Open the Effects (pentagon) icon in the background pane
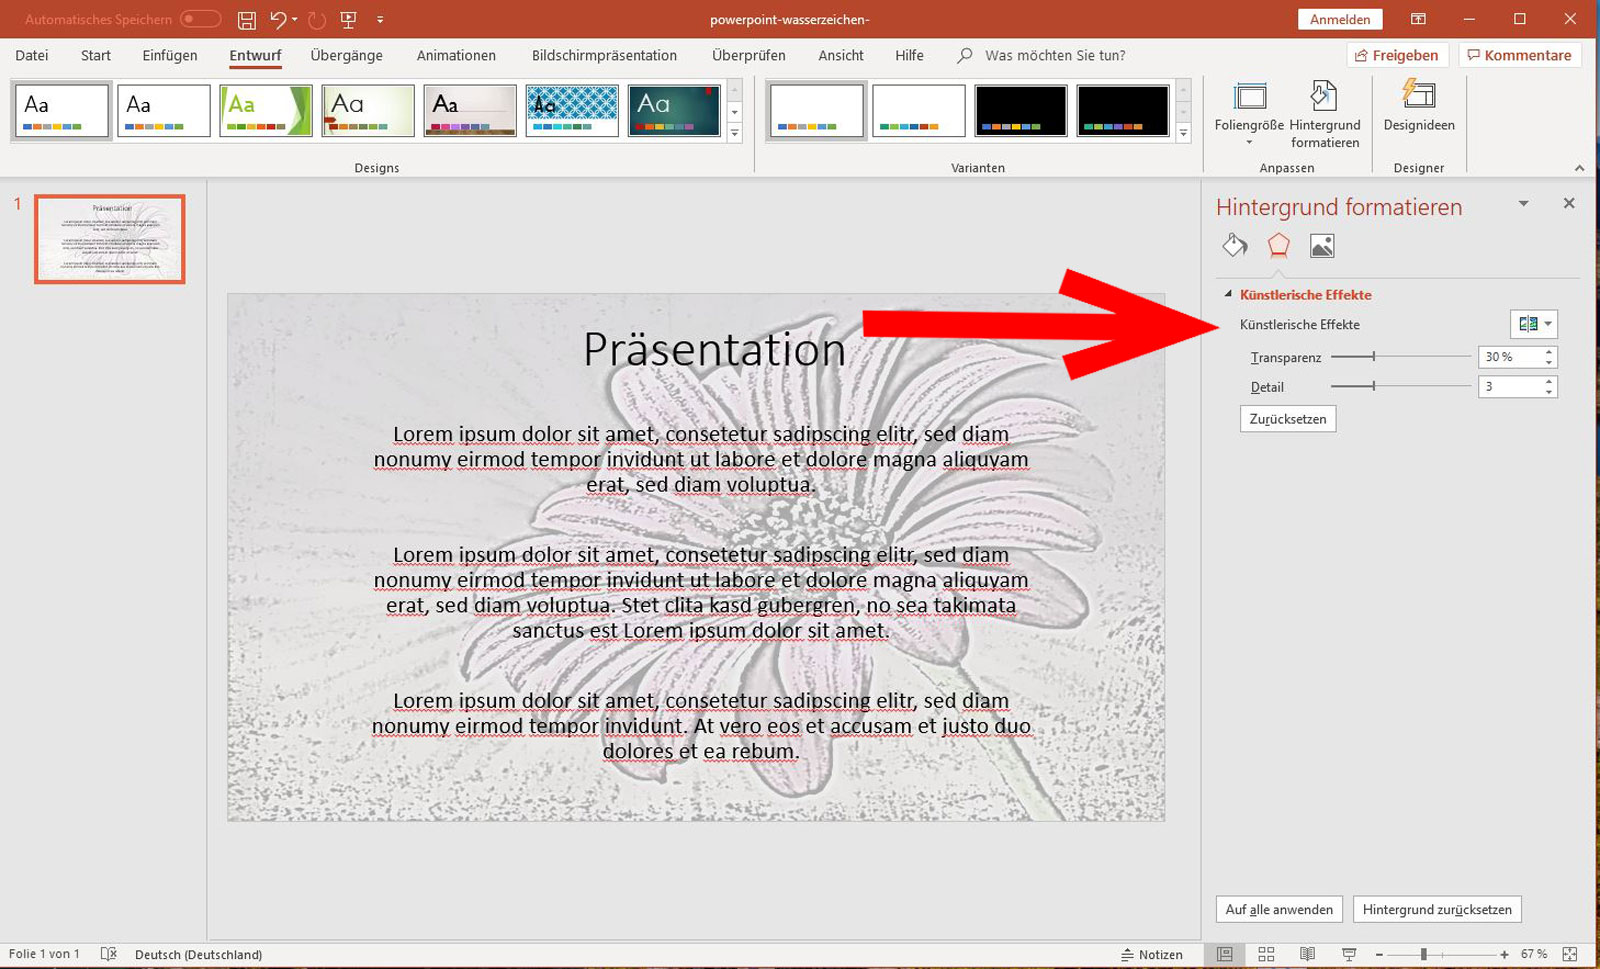The image size is (1600, 969). [x=1278, y=245]
